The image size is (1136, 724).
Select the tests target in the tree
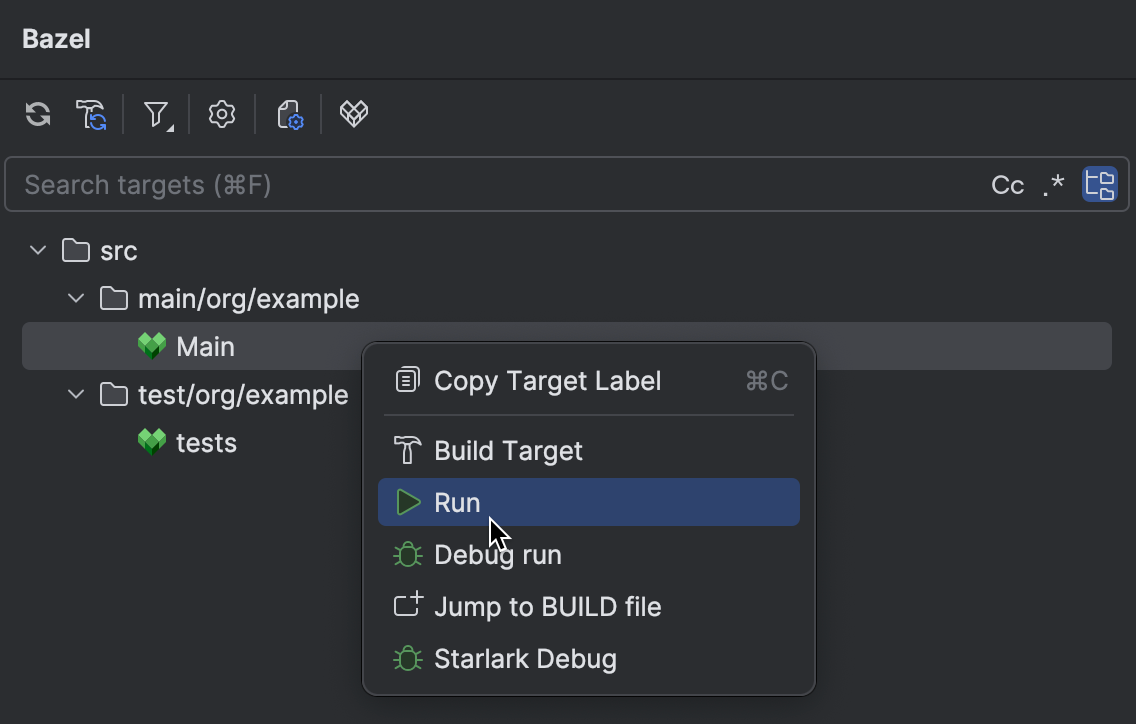[x=208, y=442]
